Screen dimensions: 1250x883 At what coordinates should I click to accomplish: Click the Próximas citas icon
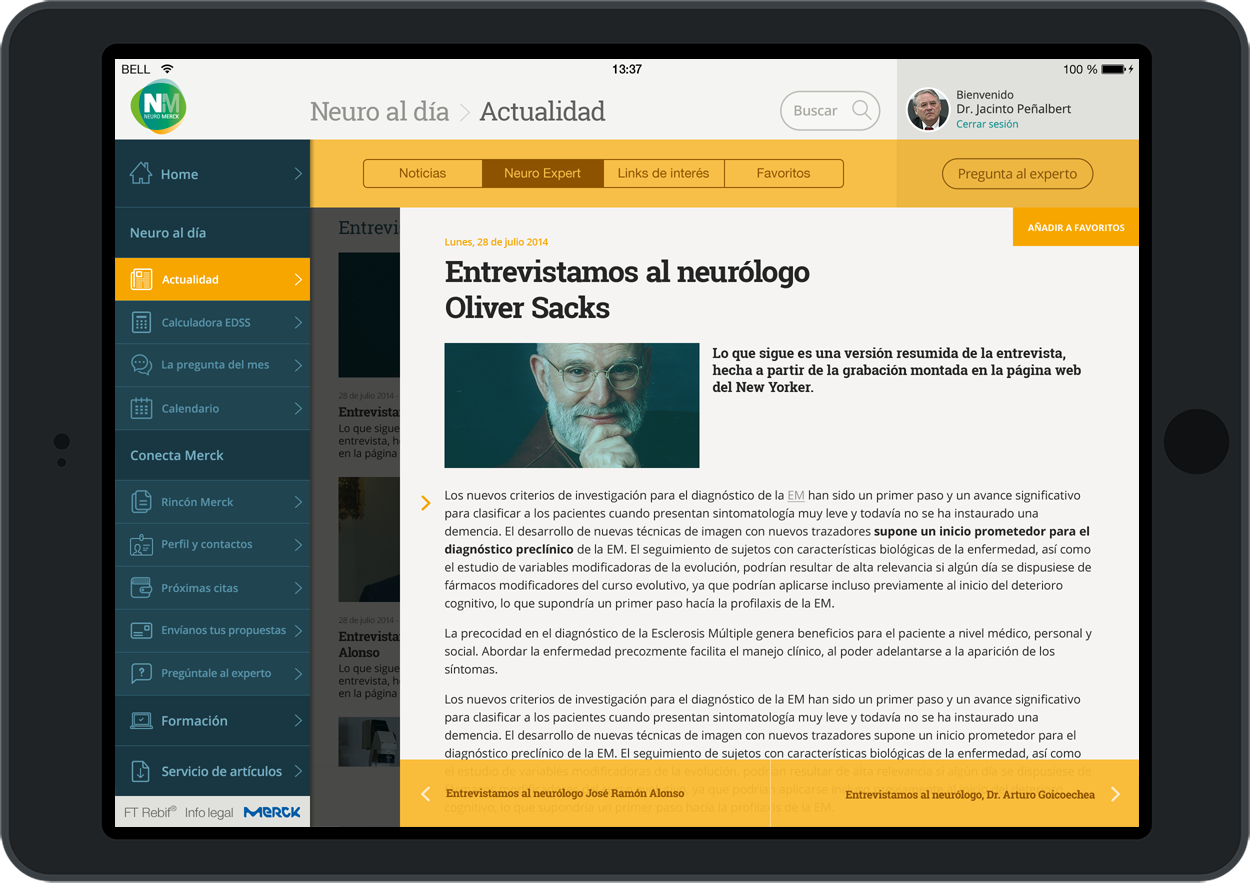[x=142, y=588]
